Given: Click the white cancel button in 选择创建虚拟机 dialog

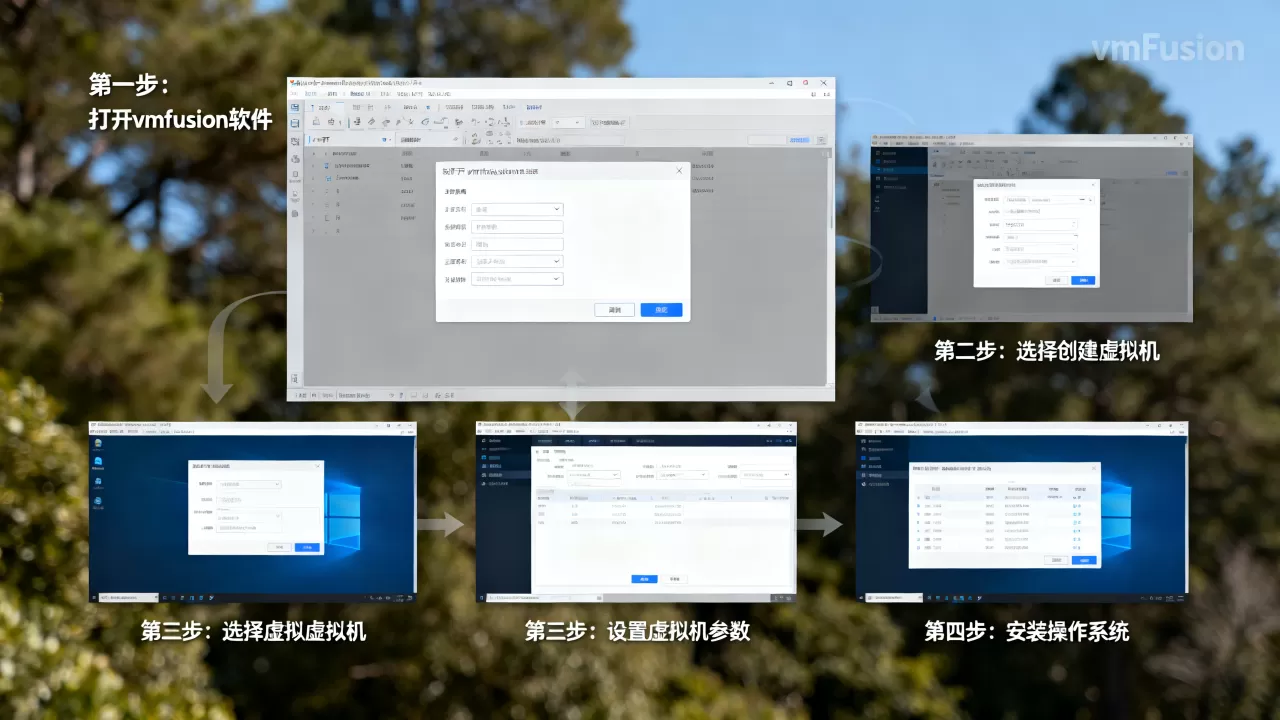Looking at the screenshot, I should [x=1056, y=280].
